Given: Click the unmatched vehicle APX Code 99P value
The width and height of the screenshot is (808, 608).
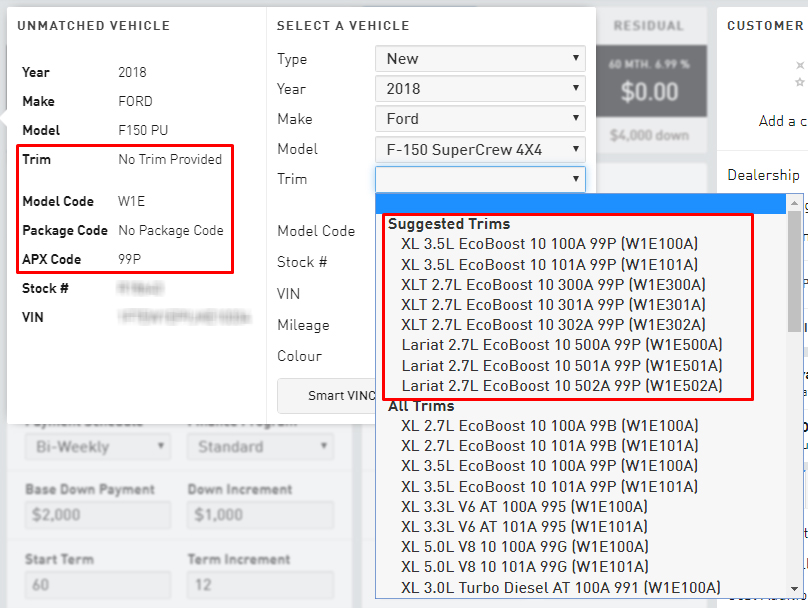Looking at the screenshot, I should [x=129, y=259].
